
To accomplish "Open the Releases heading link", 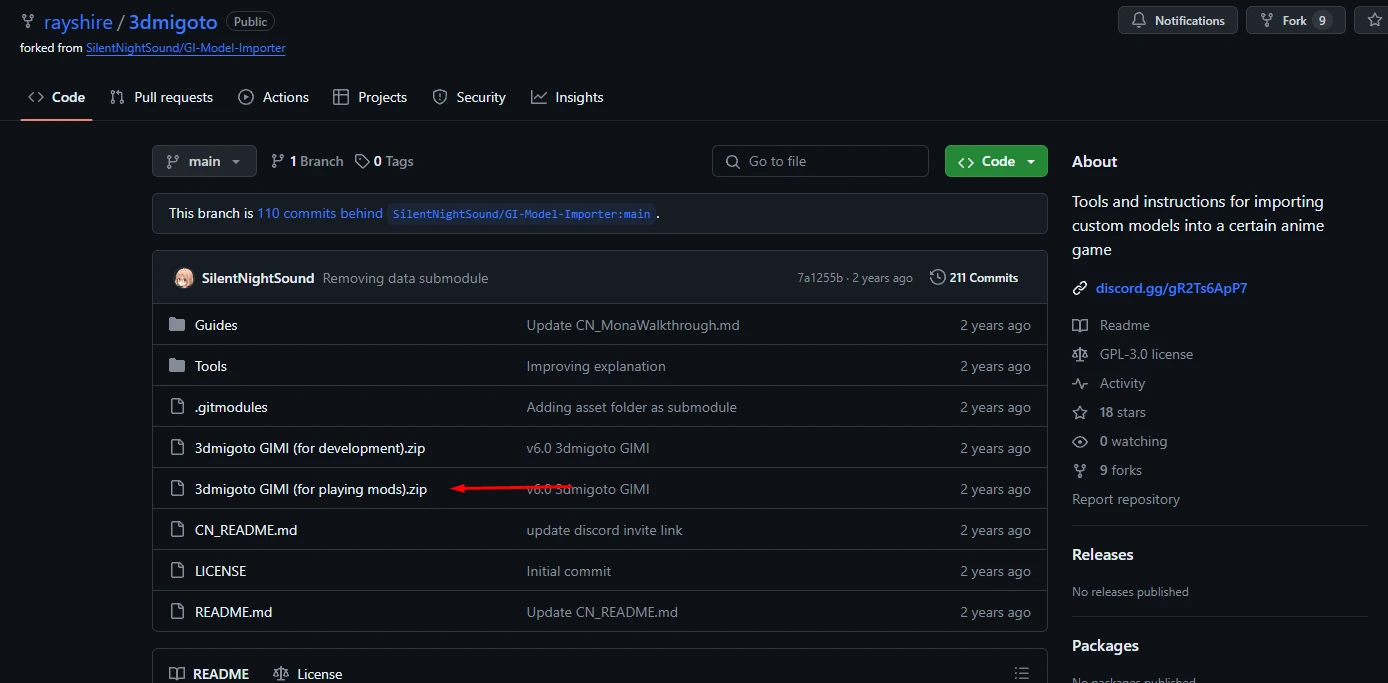I will [x=1103, y=554].
